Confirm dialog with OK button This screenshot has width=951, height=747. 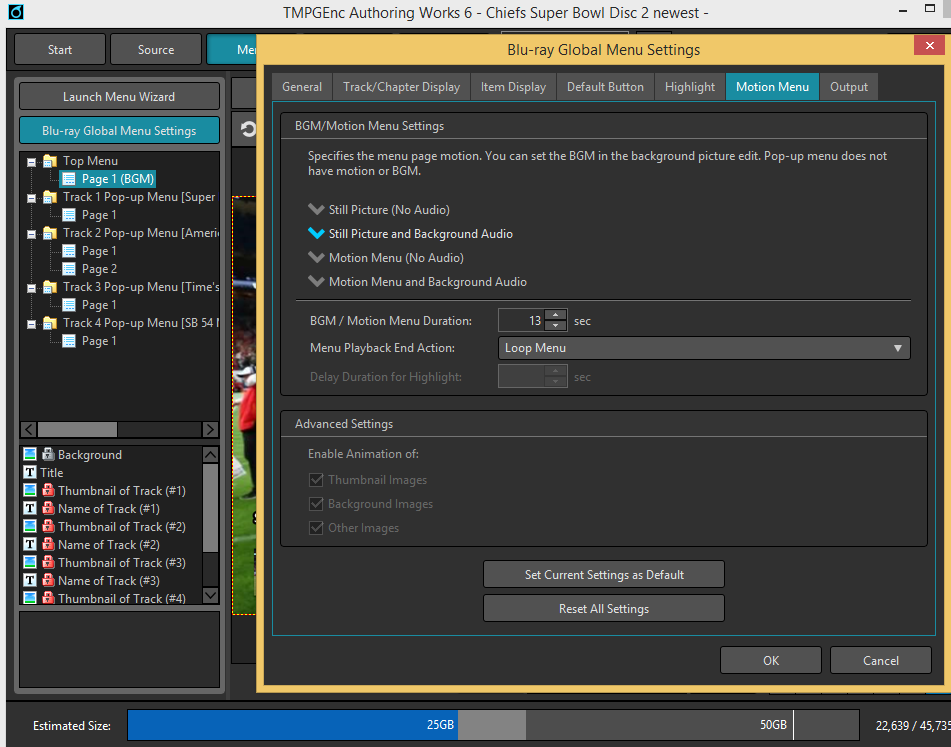tap(771, 660)
